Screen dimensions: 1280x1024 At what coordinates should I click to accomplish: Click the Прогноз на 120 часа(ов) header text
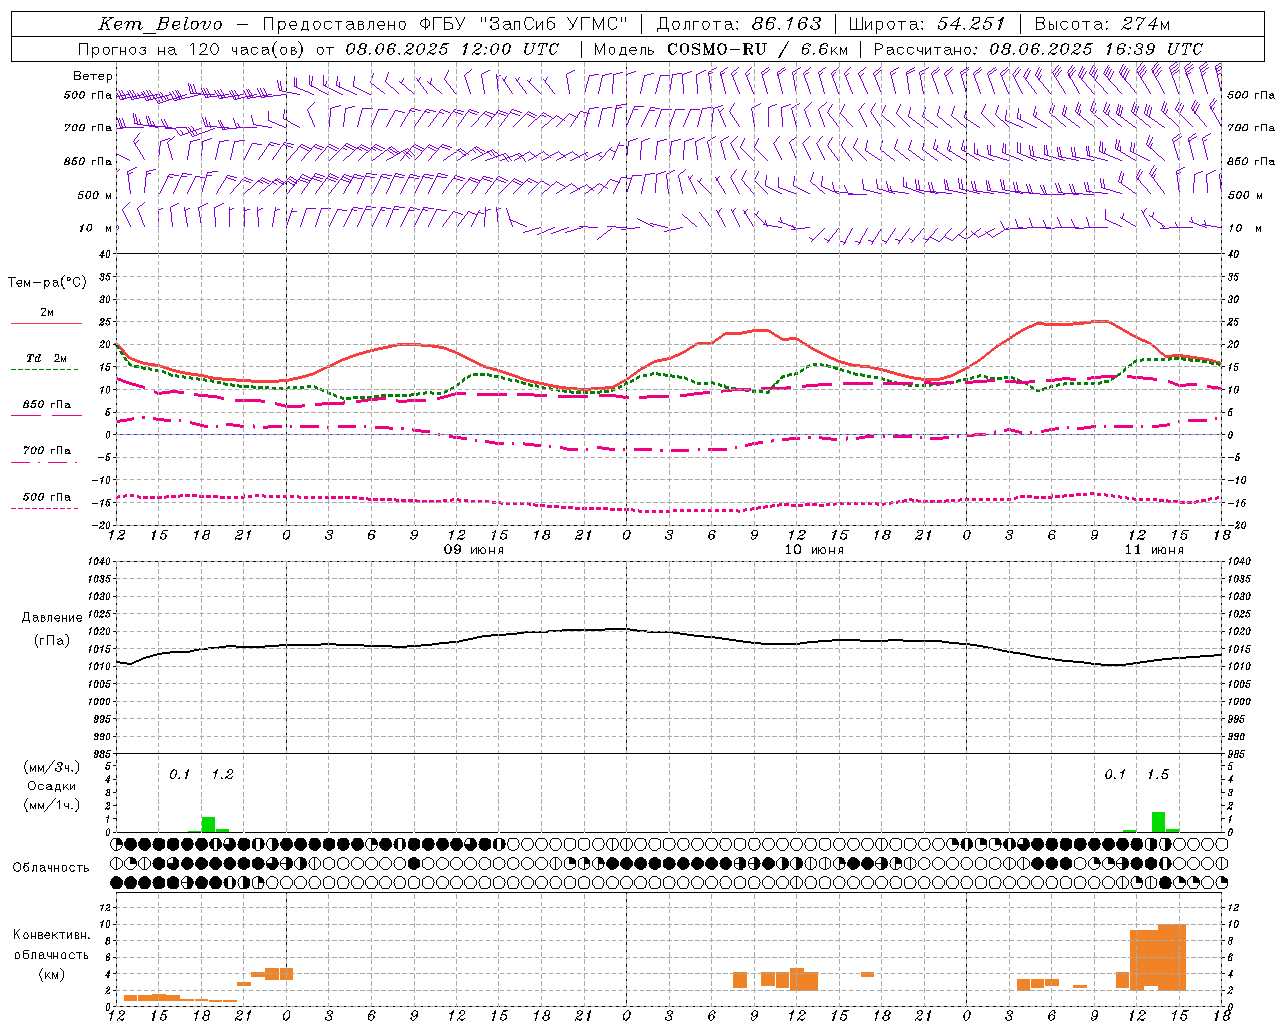pyautogui.click(x=191, y=49)
